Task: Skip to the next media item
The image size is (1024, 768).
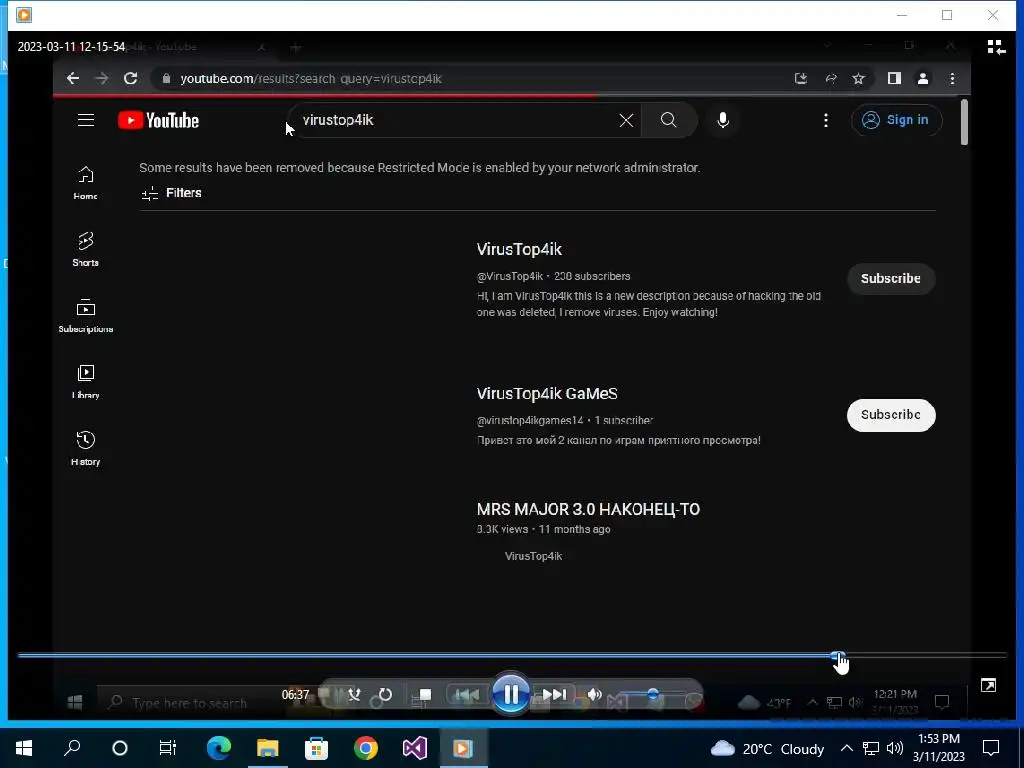Action: click(554, 694)
